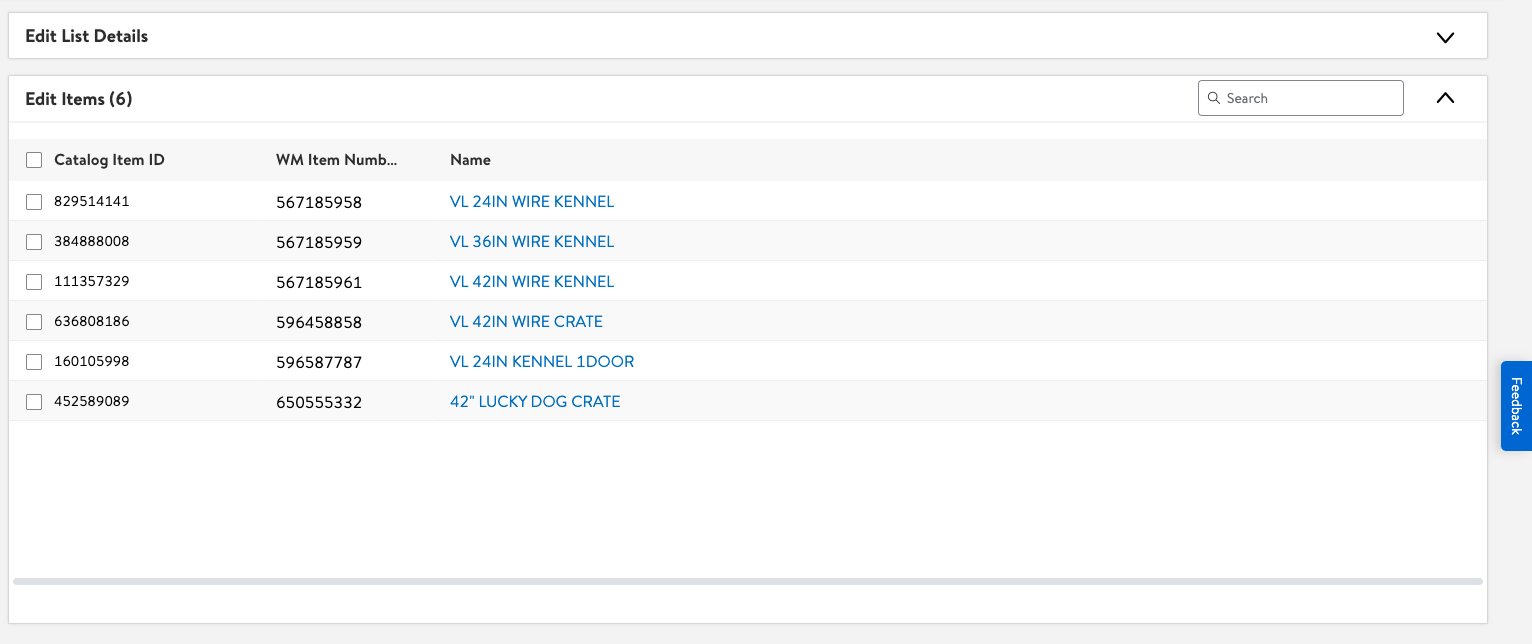This screenshot has height=644, width=1532.
Task: Open the Feedback side tab
Action: click(x=1516, y=406)
